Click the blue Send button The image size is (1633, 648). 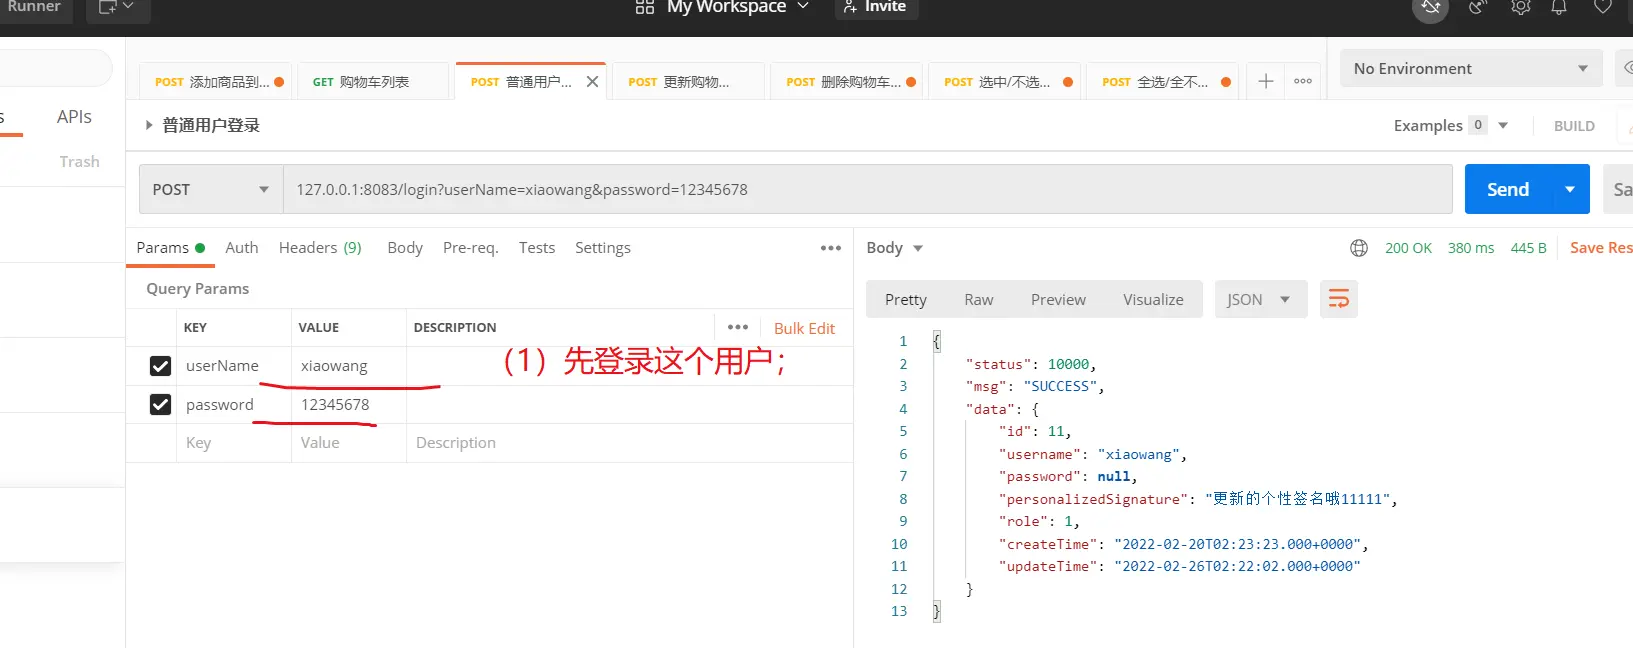click(1507, 190)
